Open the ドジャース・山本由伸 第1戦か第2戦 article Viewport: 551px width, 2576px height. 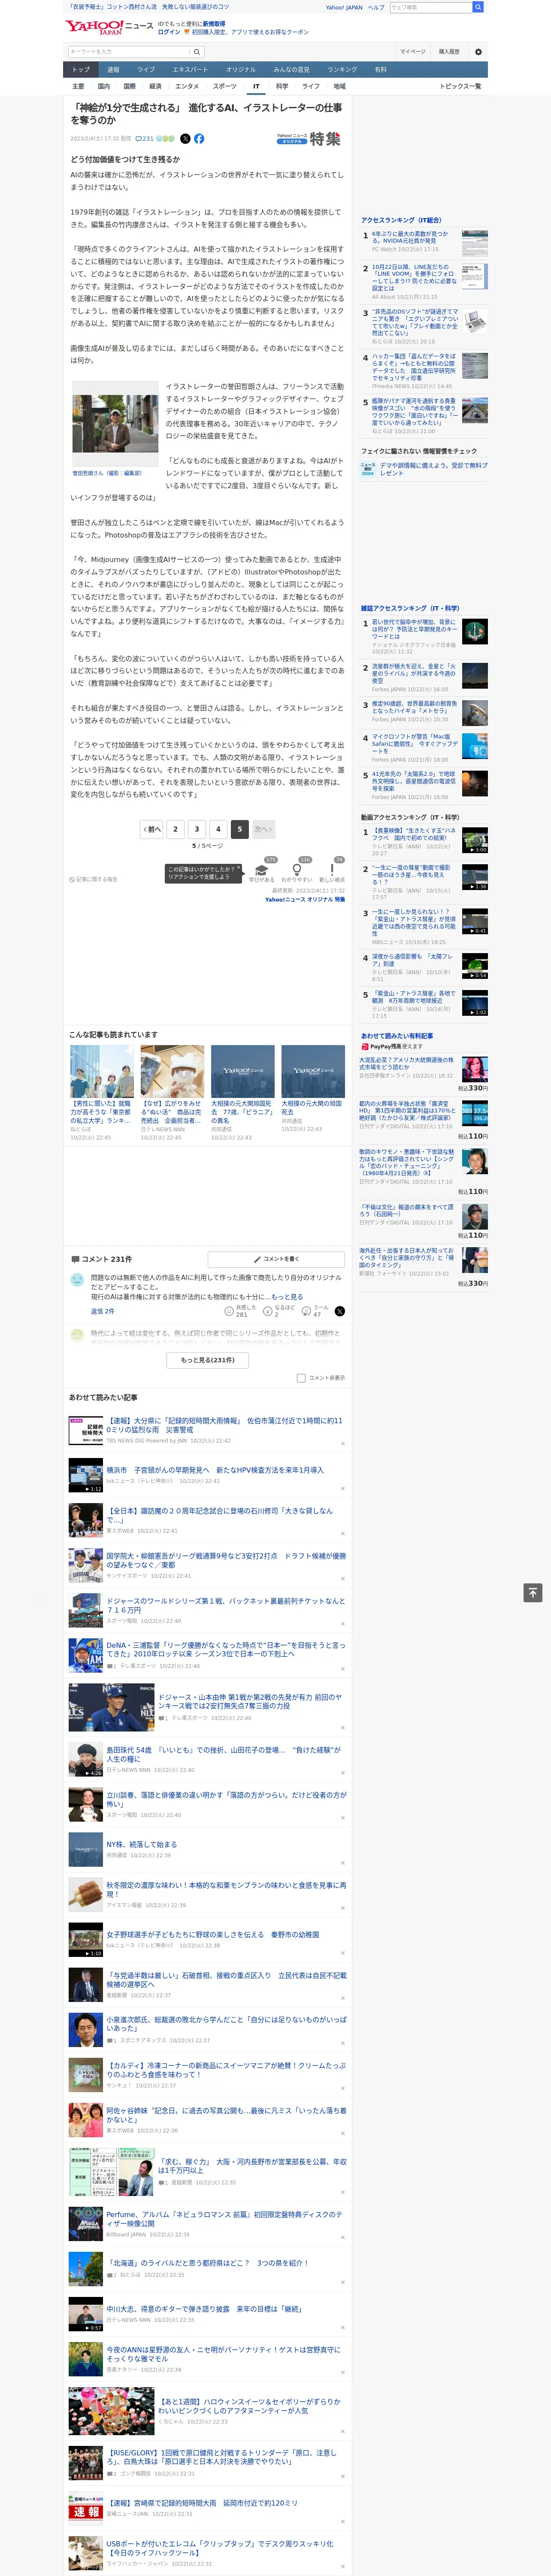pos(250,1701)
